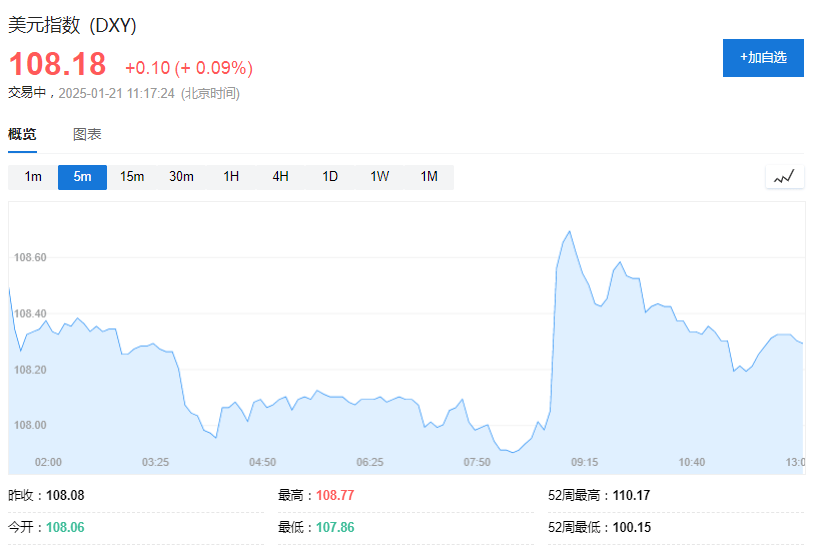Image resolution: width=814 pixels, height=555 pixels.
Task: Click the 108.40 y-axis label
Action: click(30, 314)
